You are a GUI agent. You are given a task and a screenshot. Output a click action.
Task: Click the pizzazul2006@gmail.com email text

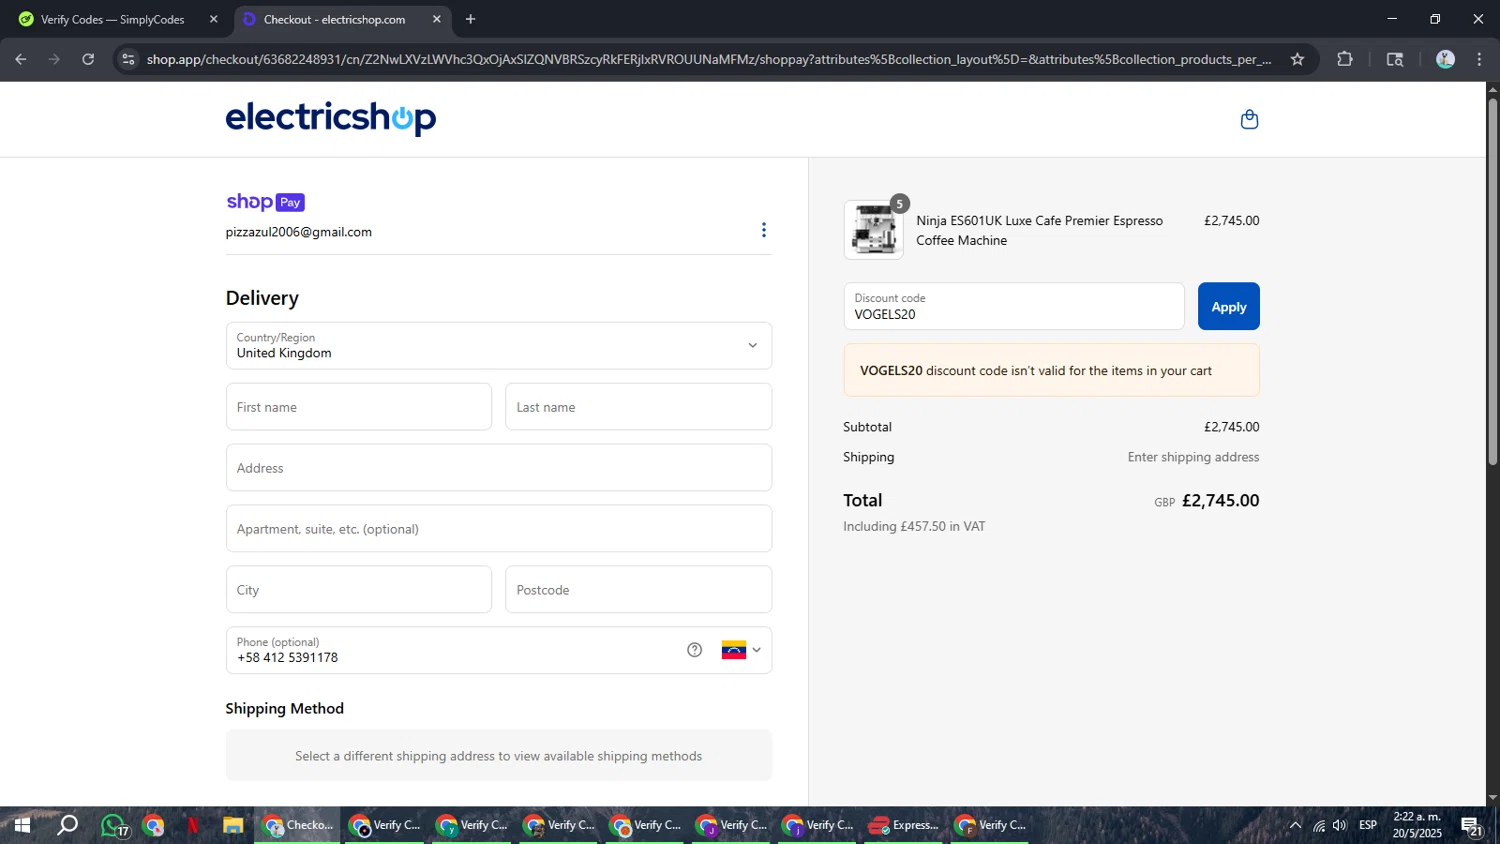tap(299, 232)
